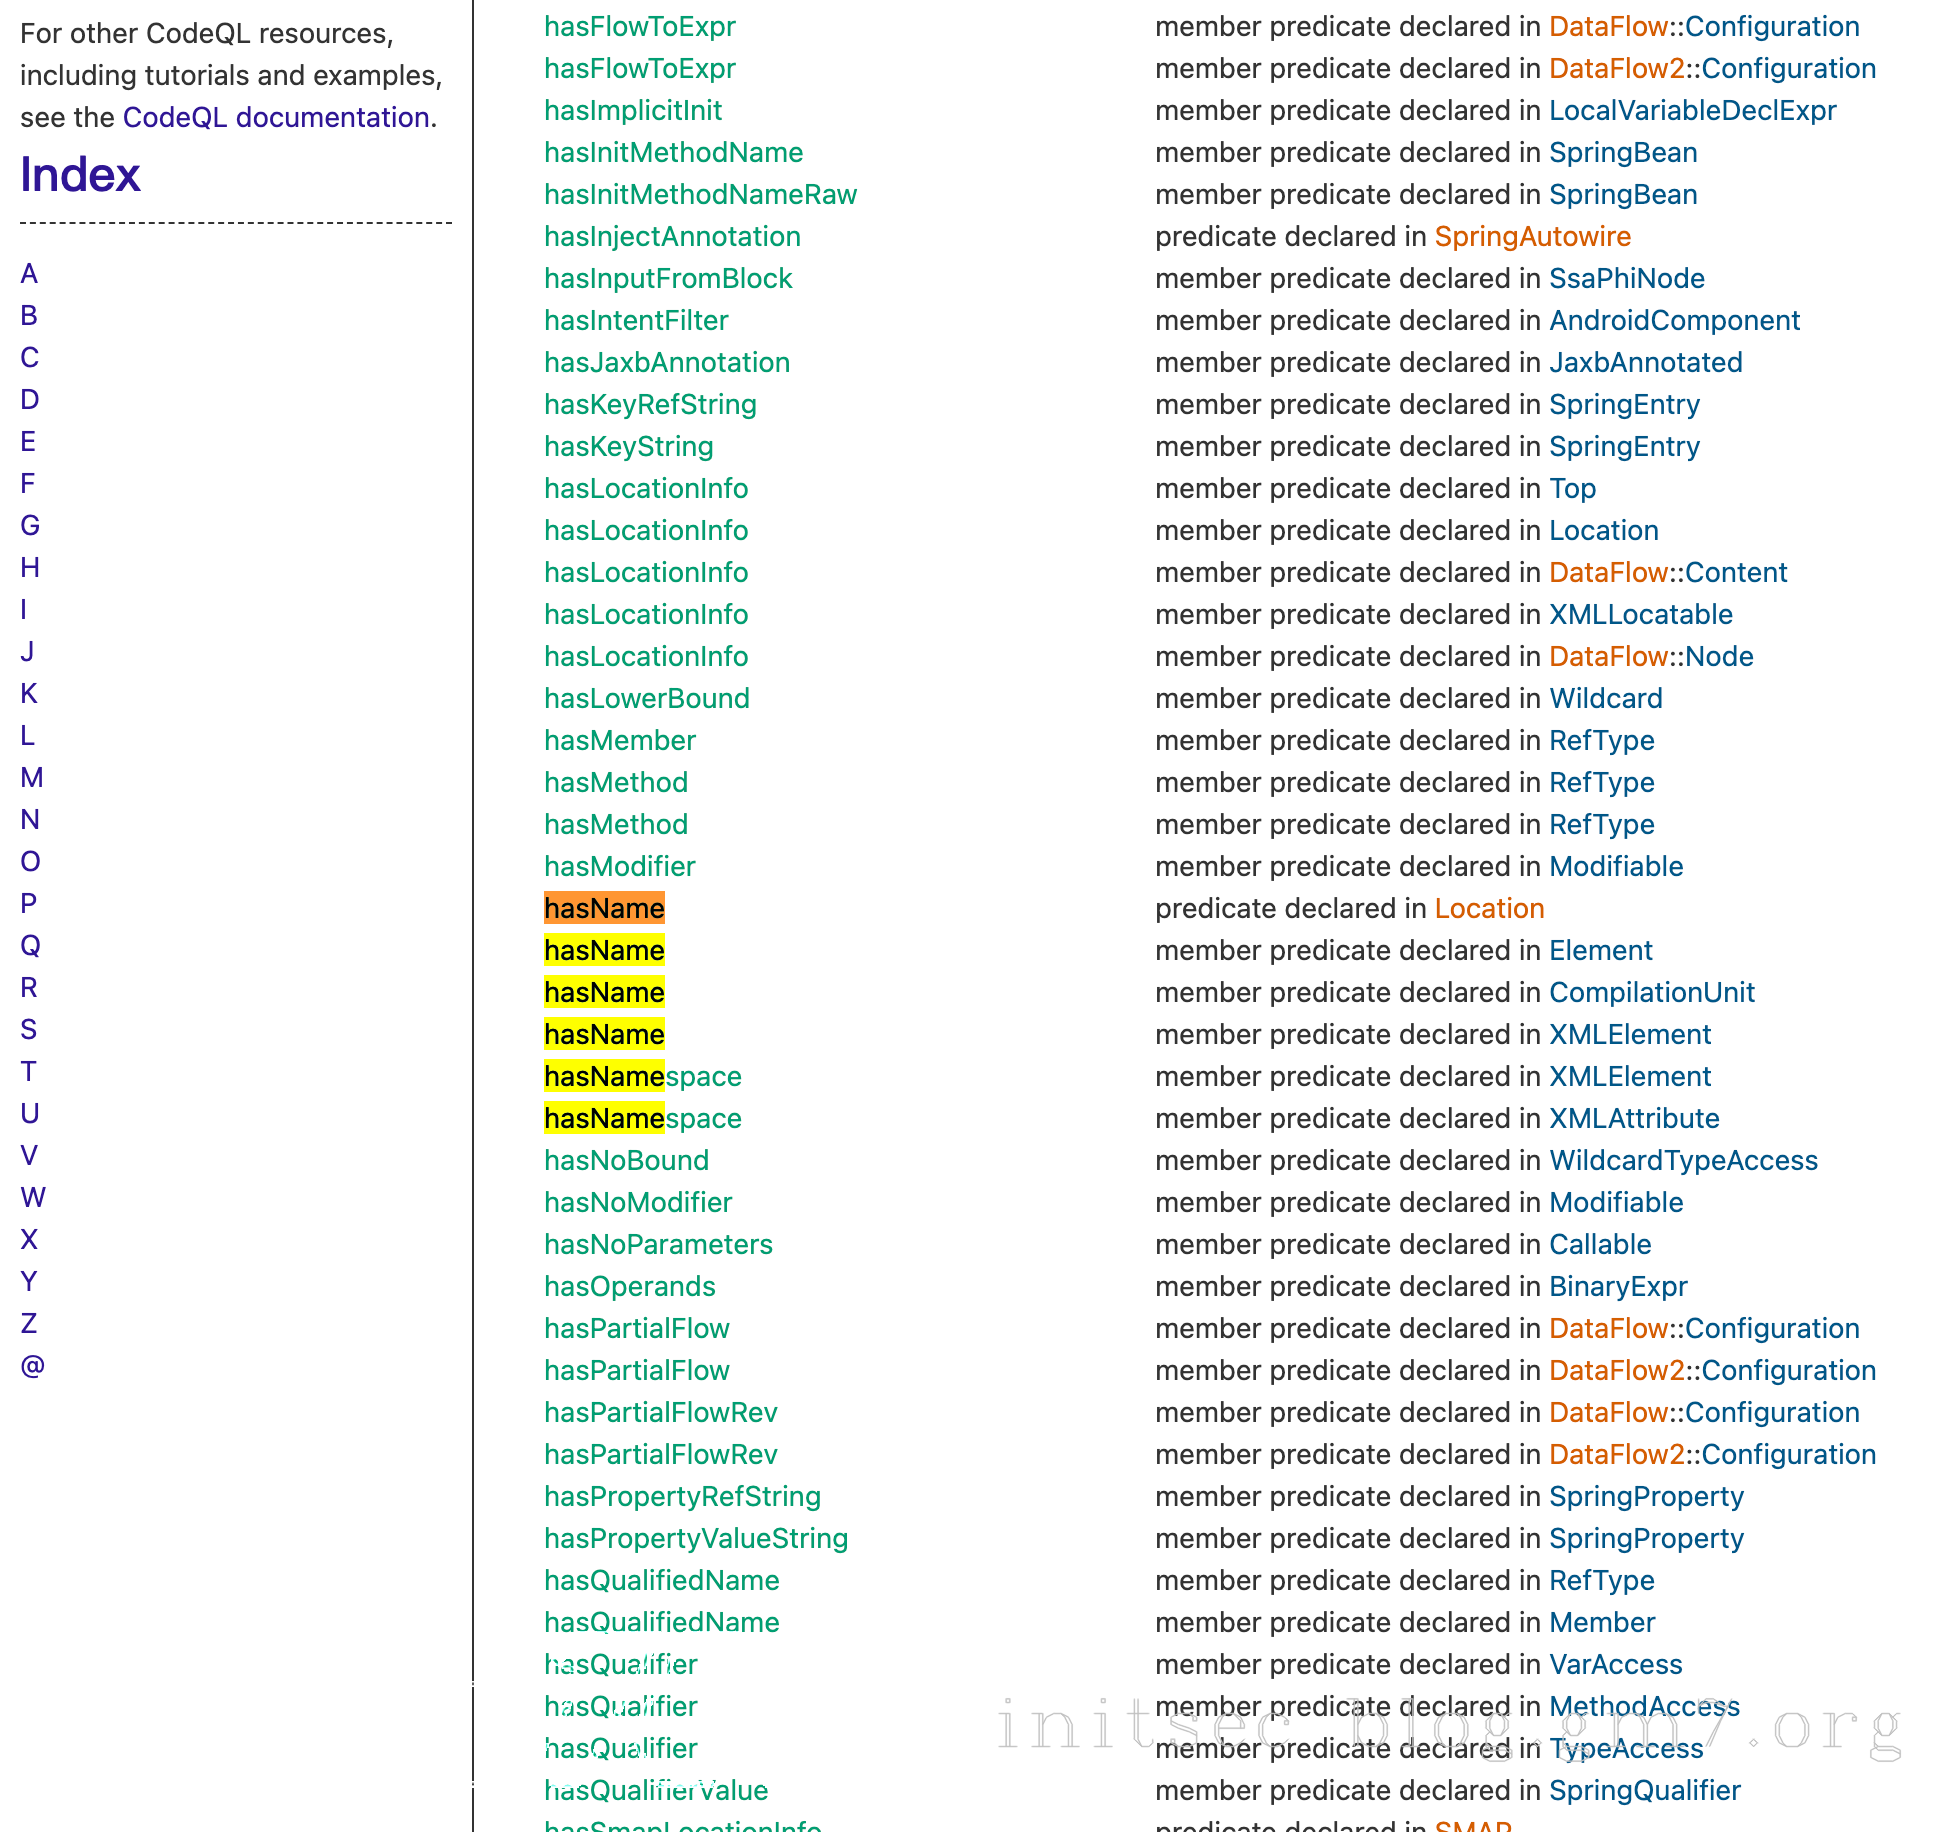
Task: Jump to letter H in index
Action: pyautogui.click(x=30, y=567)
